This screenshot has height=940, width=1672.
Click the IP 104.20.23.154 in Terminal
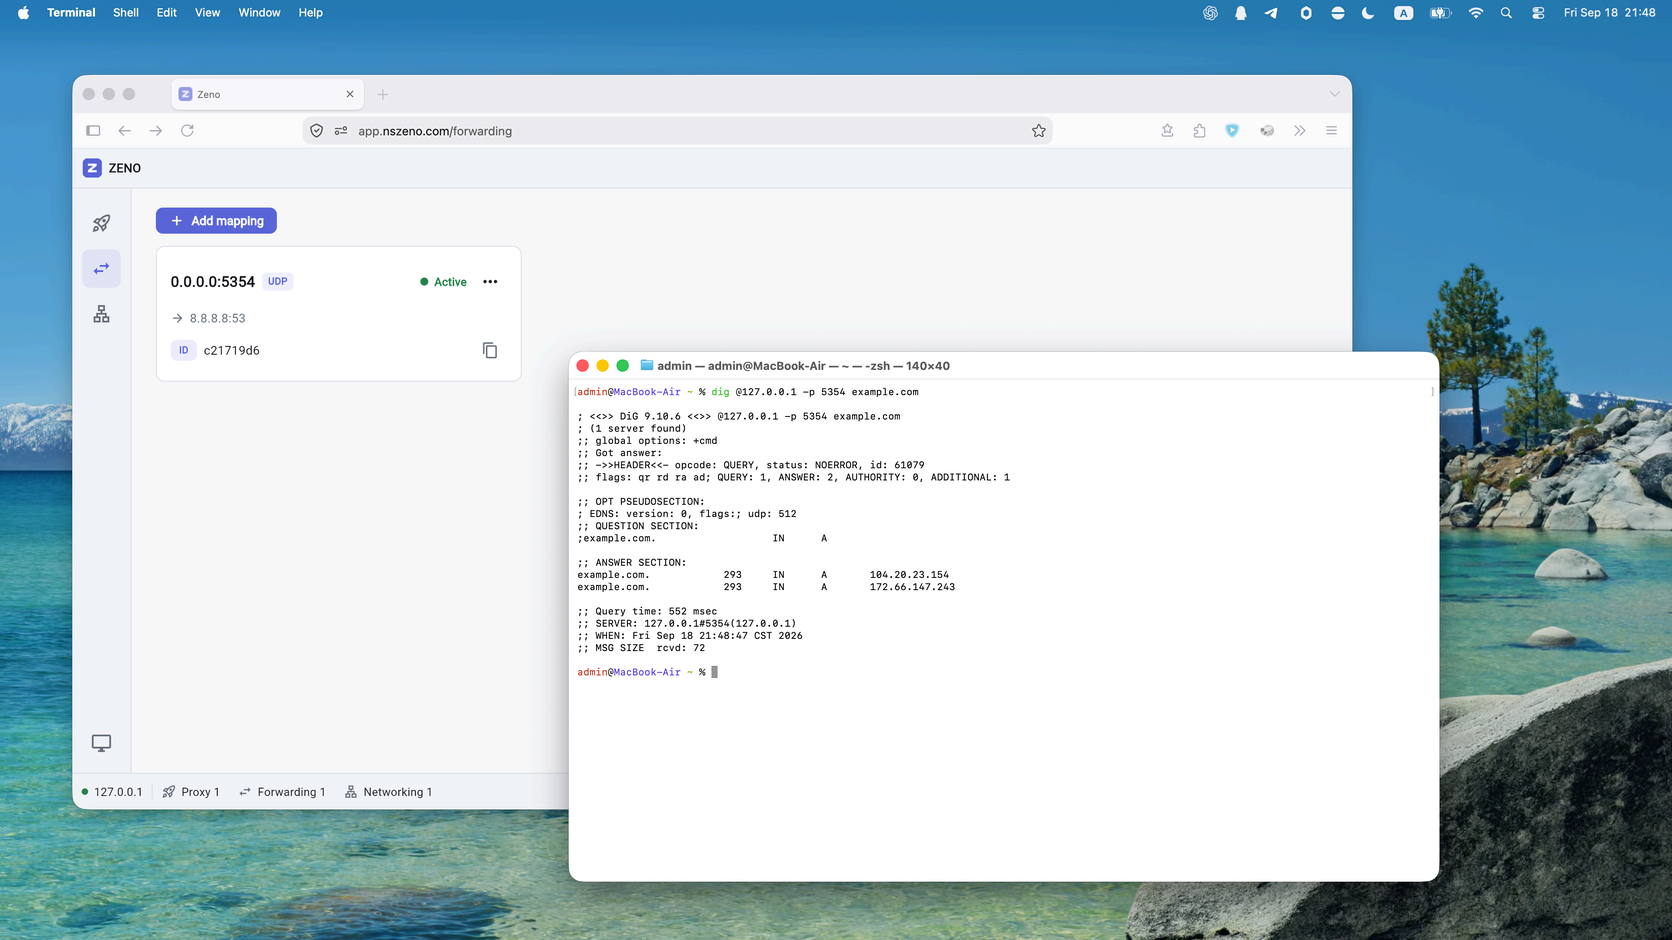click(909, 575)
